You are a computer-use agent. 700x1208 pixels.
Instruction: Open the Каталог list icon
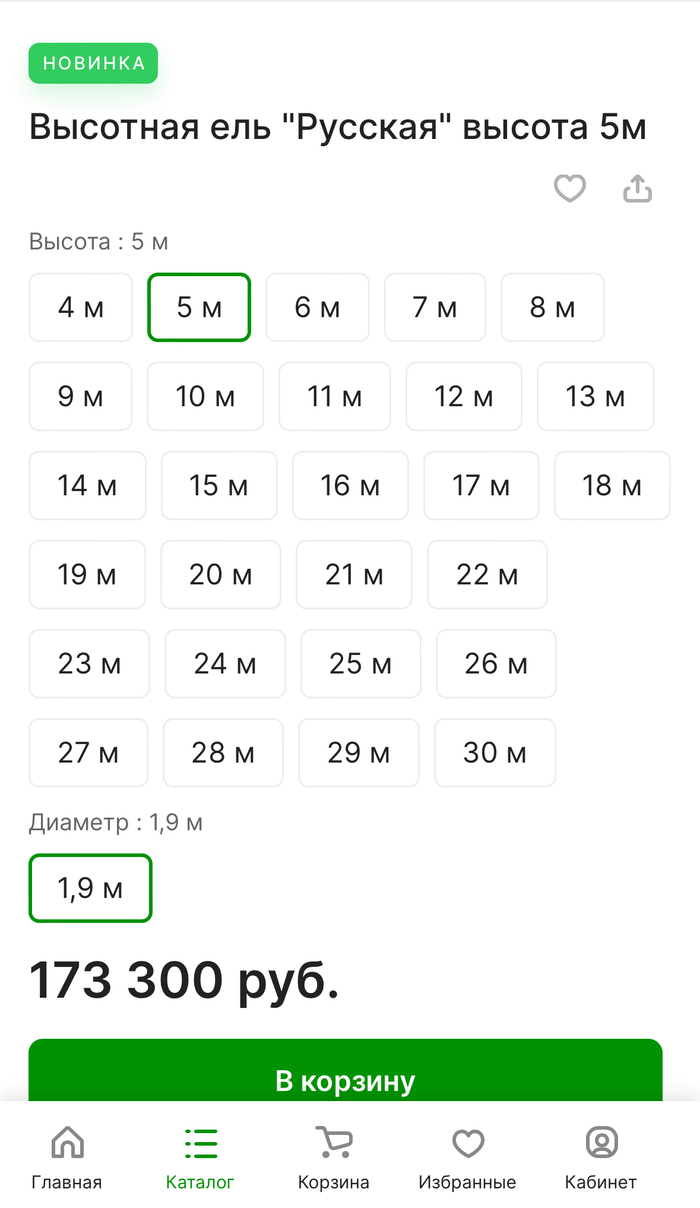[x=200, y=1142]
